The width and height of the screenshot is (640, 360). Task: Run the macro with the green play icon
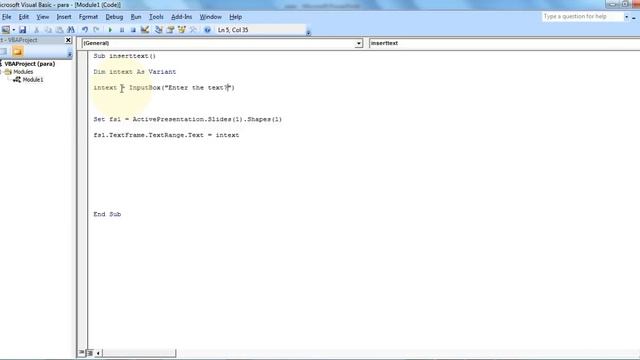coord(110,30)
